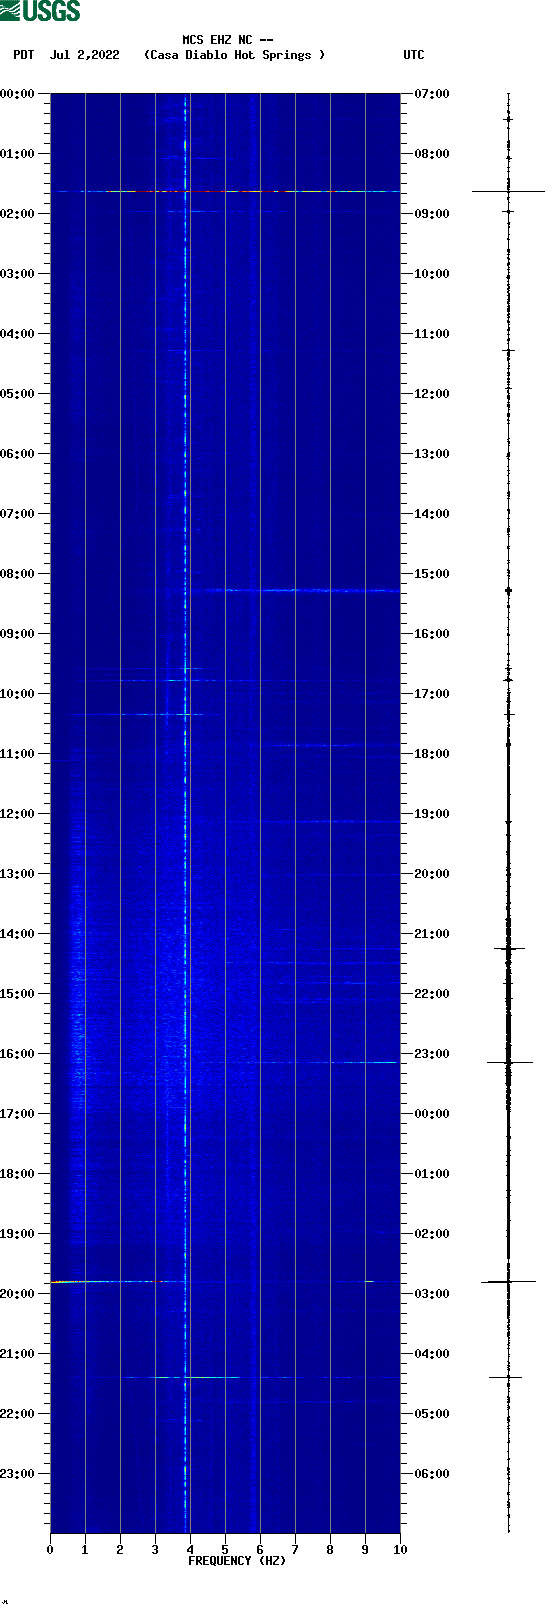Click the seismogram spike near 23:10 UTC
Viewport: 552px width, 1613px height.
coord(508,1062)
